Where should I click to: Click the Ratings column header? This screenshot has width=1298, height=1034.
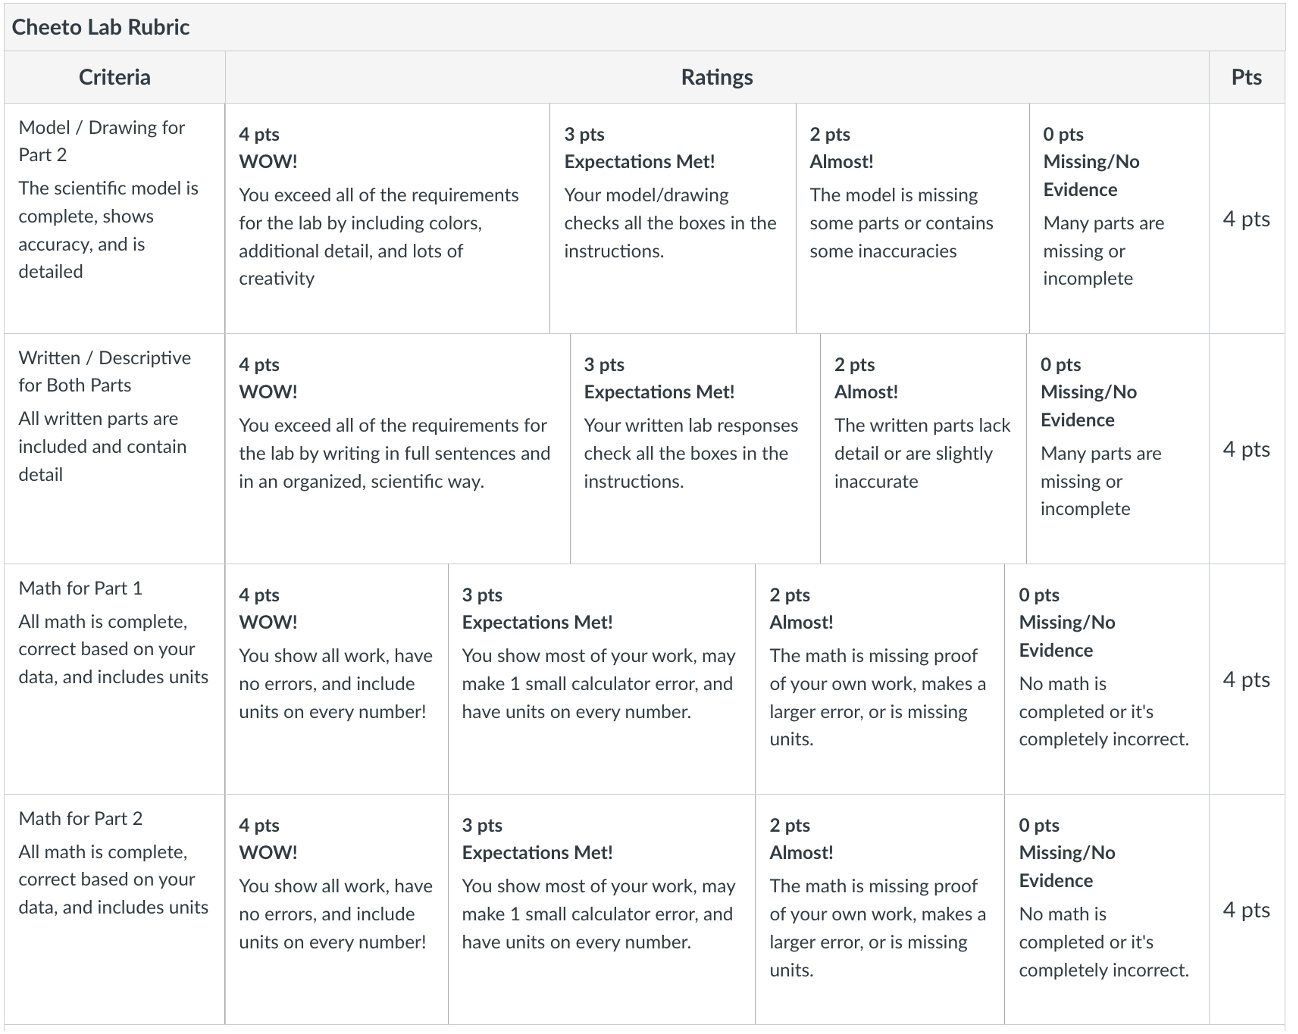(717, 77)
